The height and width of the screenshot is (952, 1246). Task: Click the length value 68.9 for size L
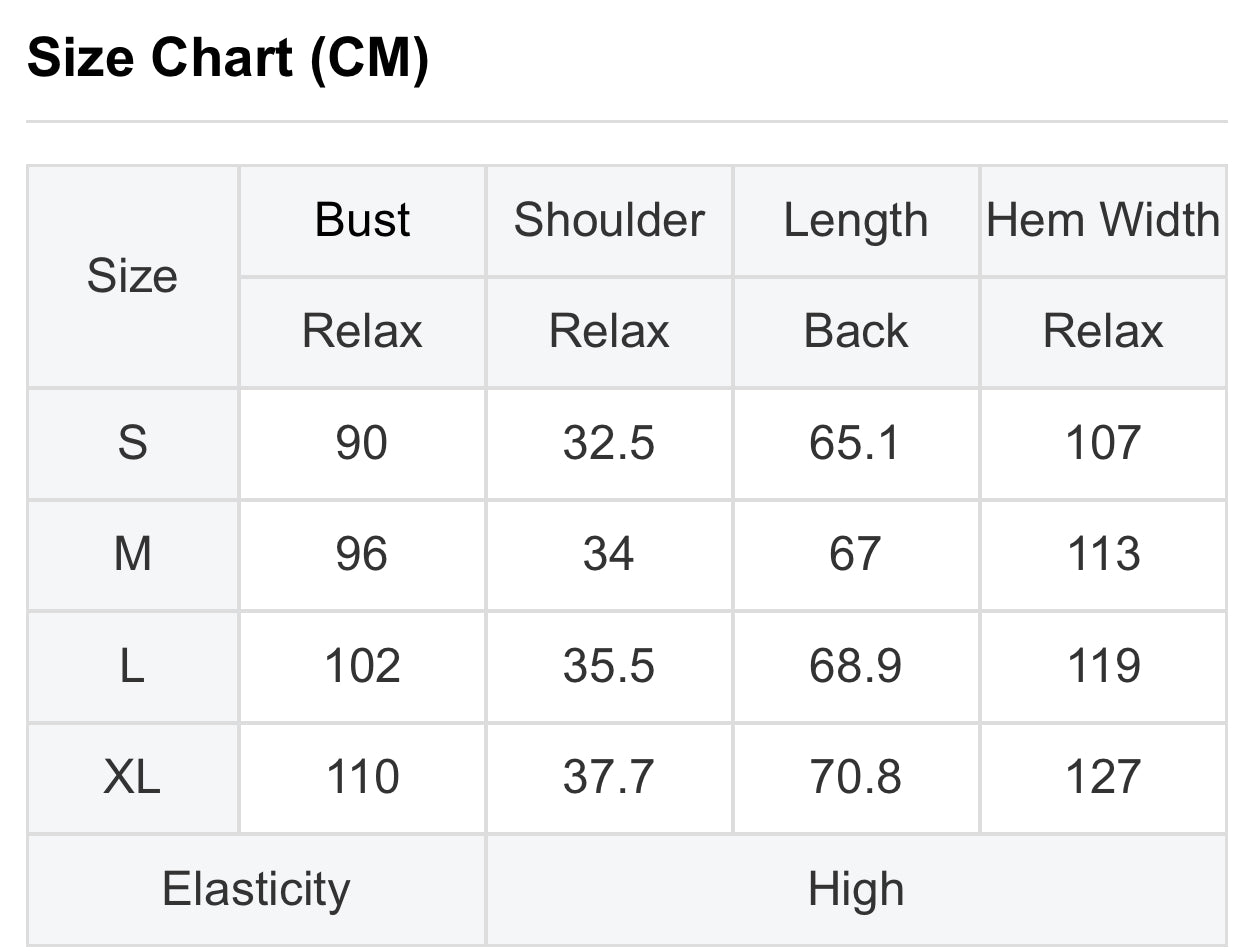[x=856, y=666]
